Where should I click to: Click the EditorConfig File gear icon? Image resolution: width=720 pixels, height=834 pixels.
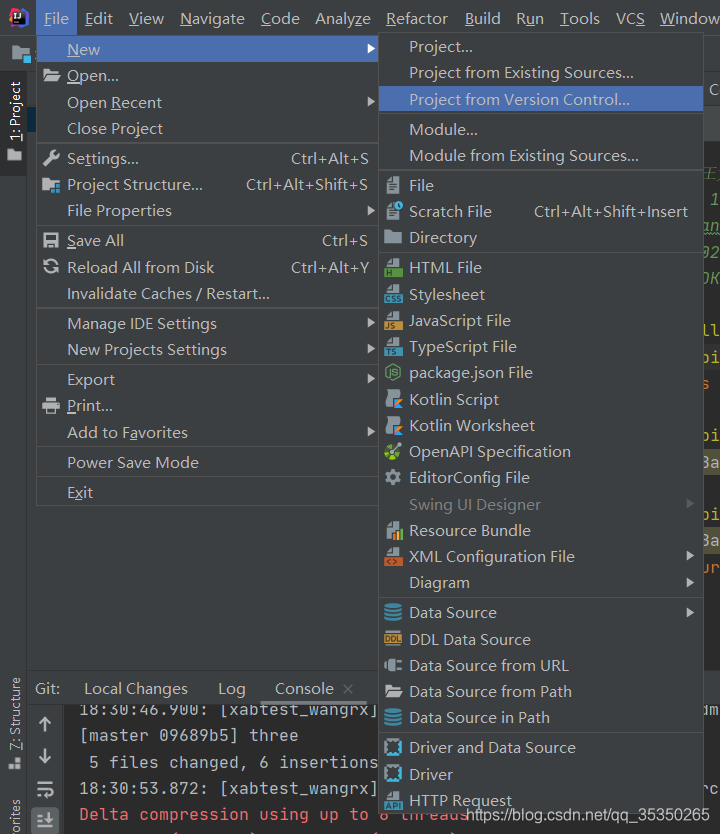(393, 477)
